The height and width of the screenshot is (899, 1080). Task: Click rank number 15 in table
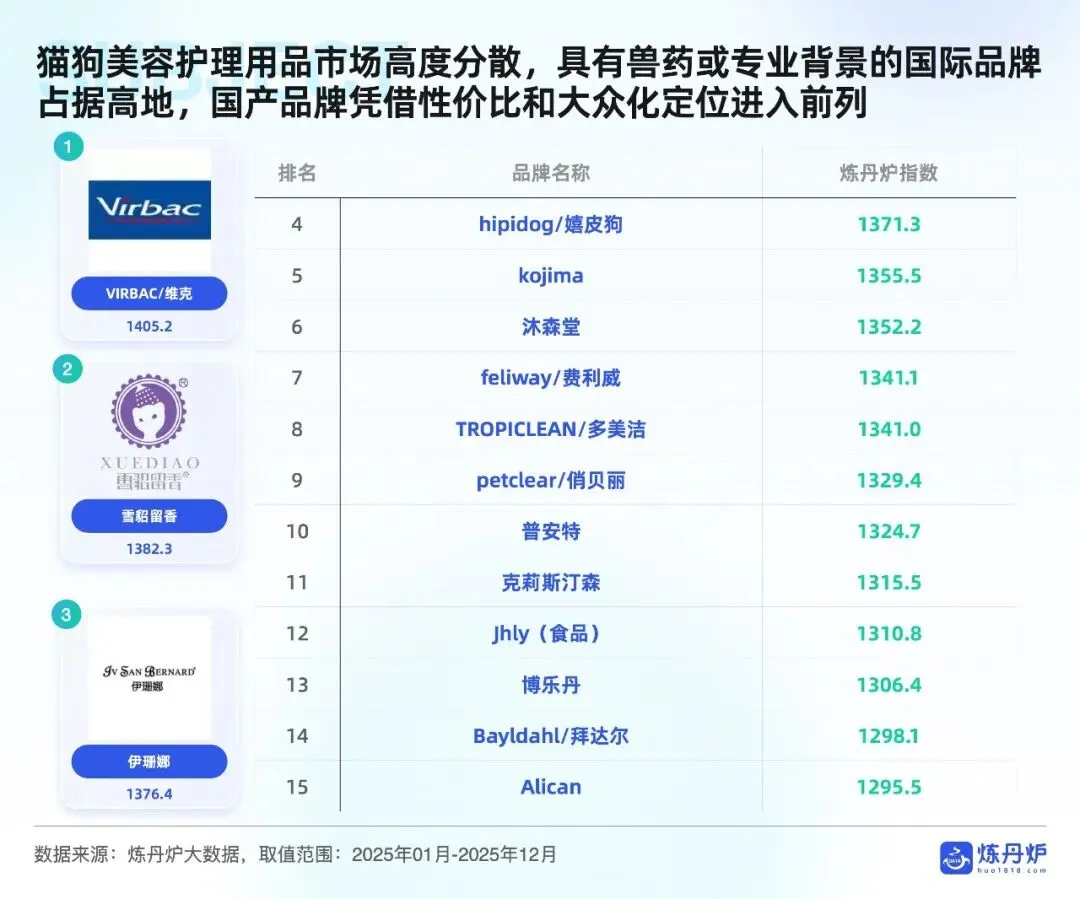297,787
